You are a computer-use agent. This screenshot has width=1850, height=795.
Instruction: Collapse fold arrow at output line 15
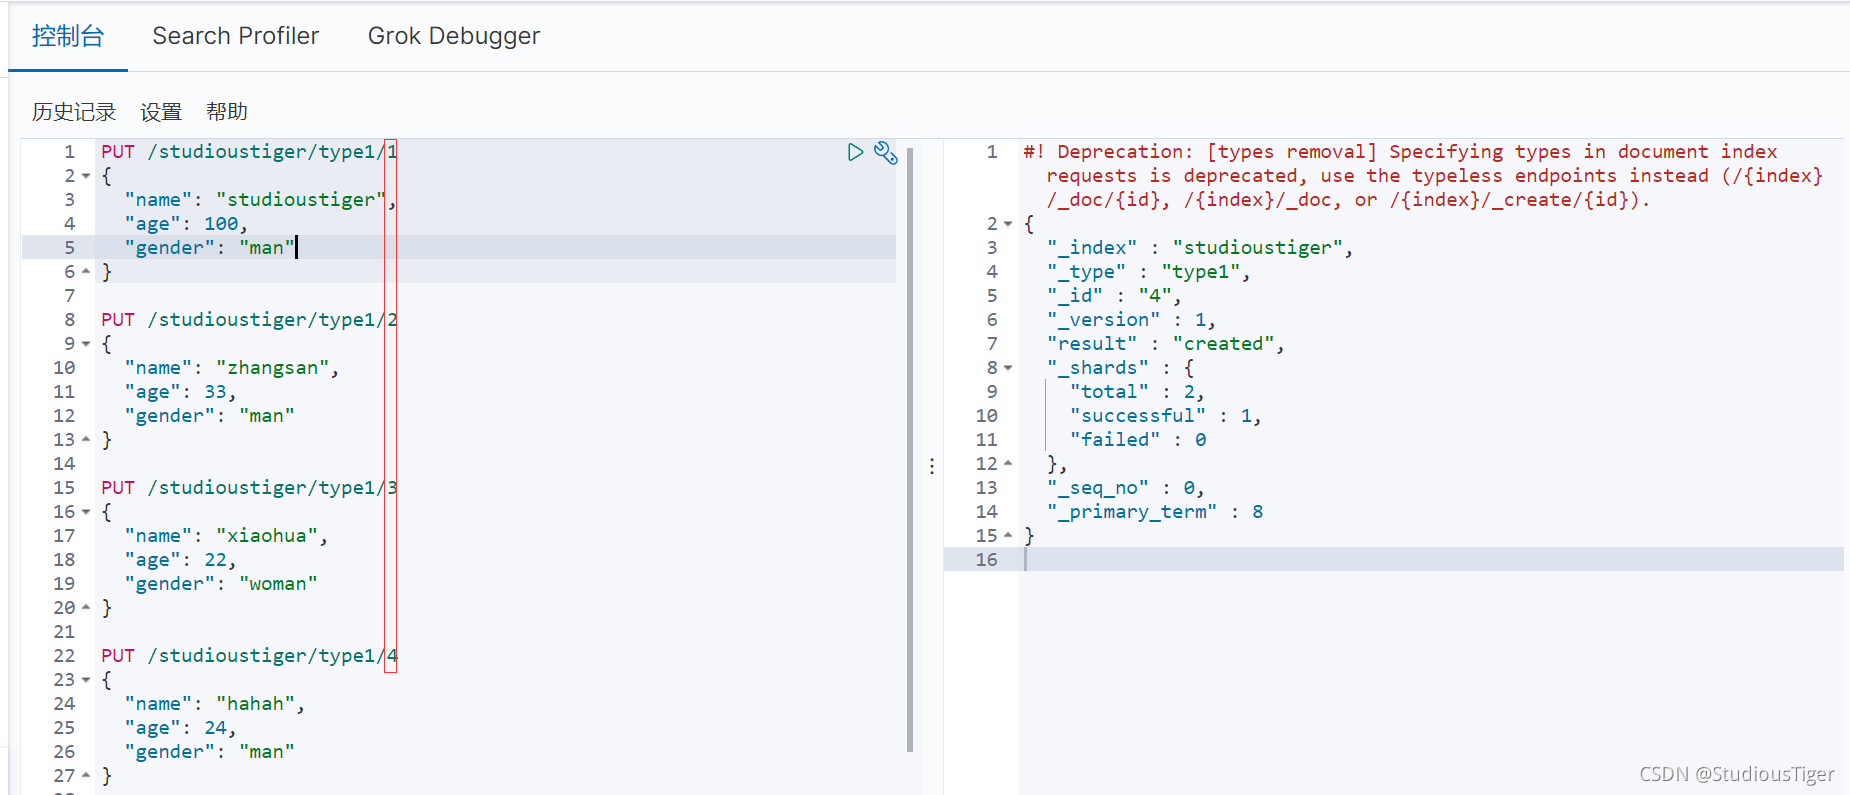click(1008, 536)
